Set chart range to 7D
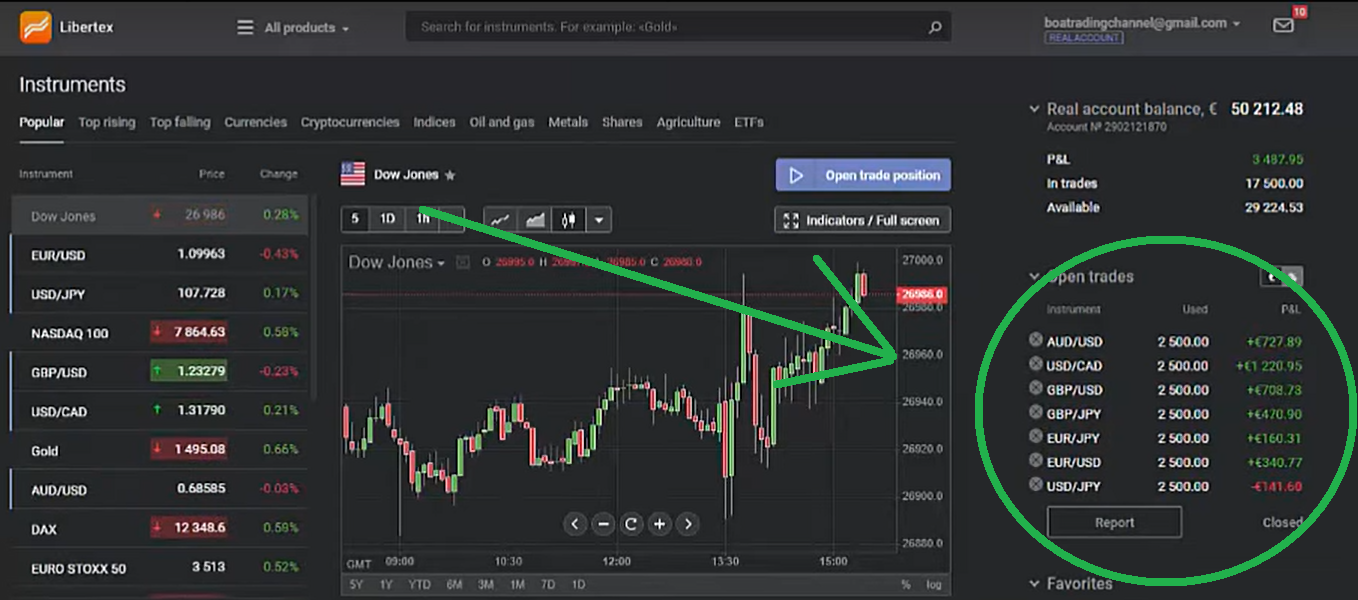The width and height of the screenshot is (1358, 600). coord(548,584)
